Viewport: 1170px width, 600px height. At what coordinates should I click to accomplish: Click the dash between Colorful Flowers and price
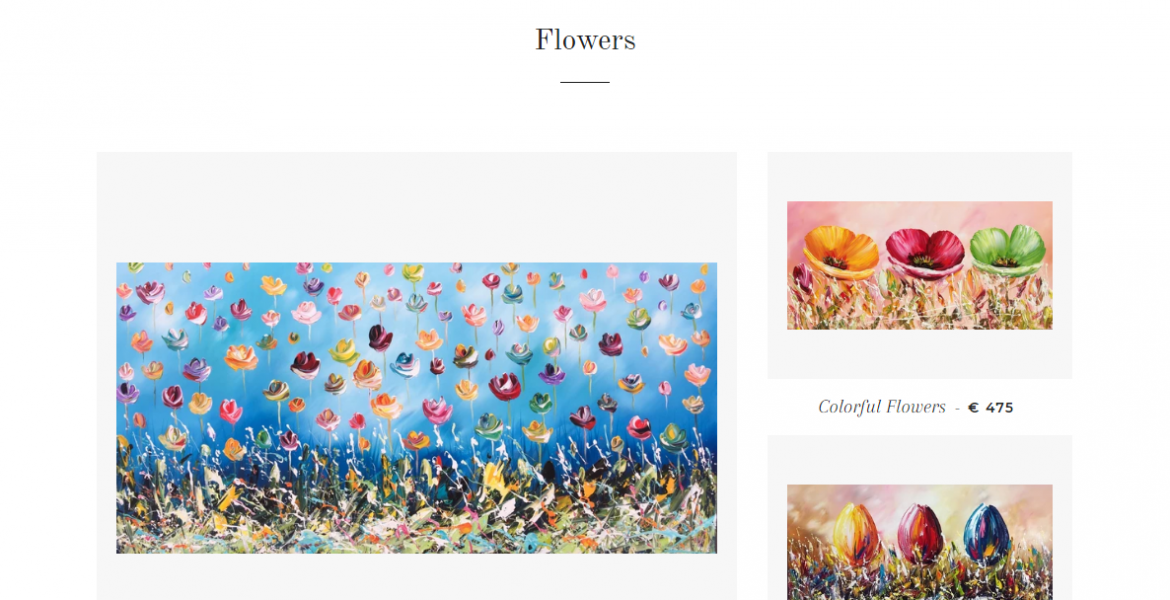coord(957,408)
